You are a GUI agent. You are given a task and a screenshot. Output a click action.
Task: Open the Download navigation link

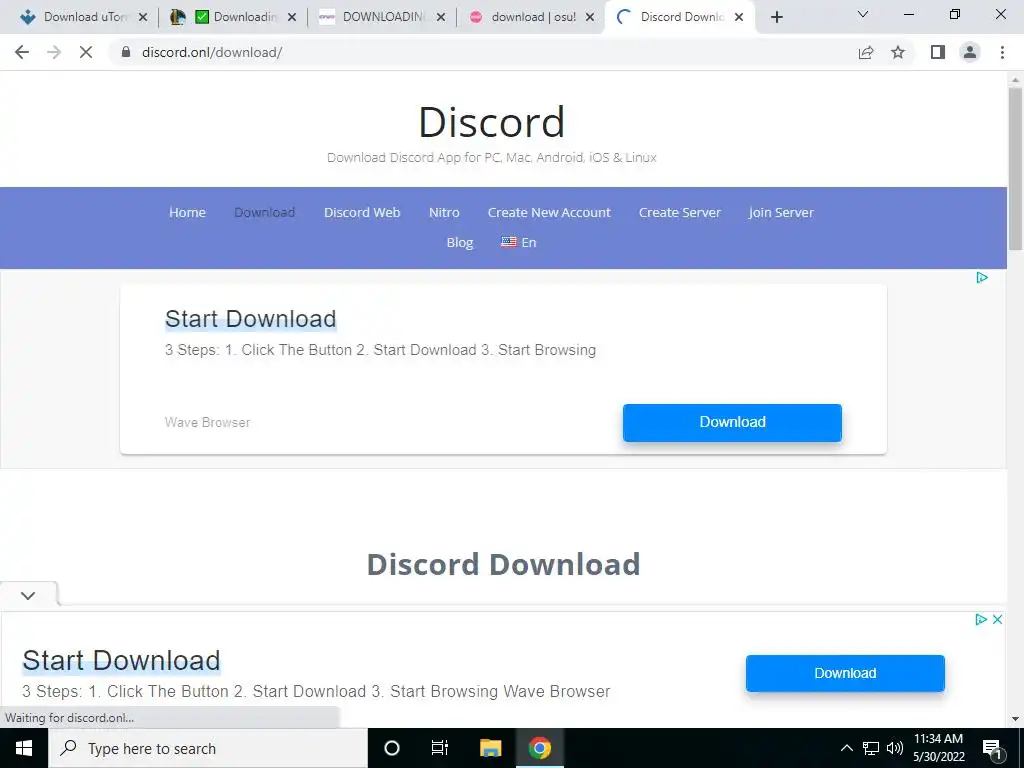tap(264, 212)
